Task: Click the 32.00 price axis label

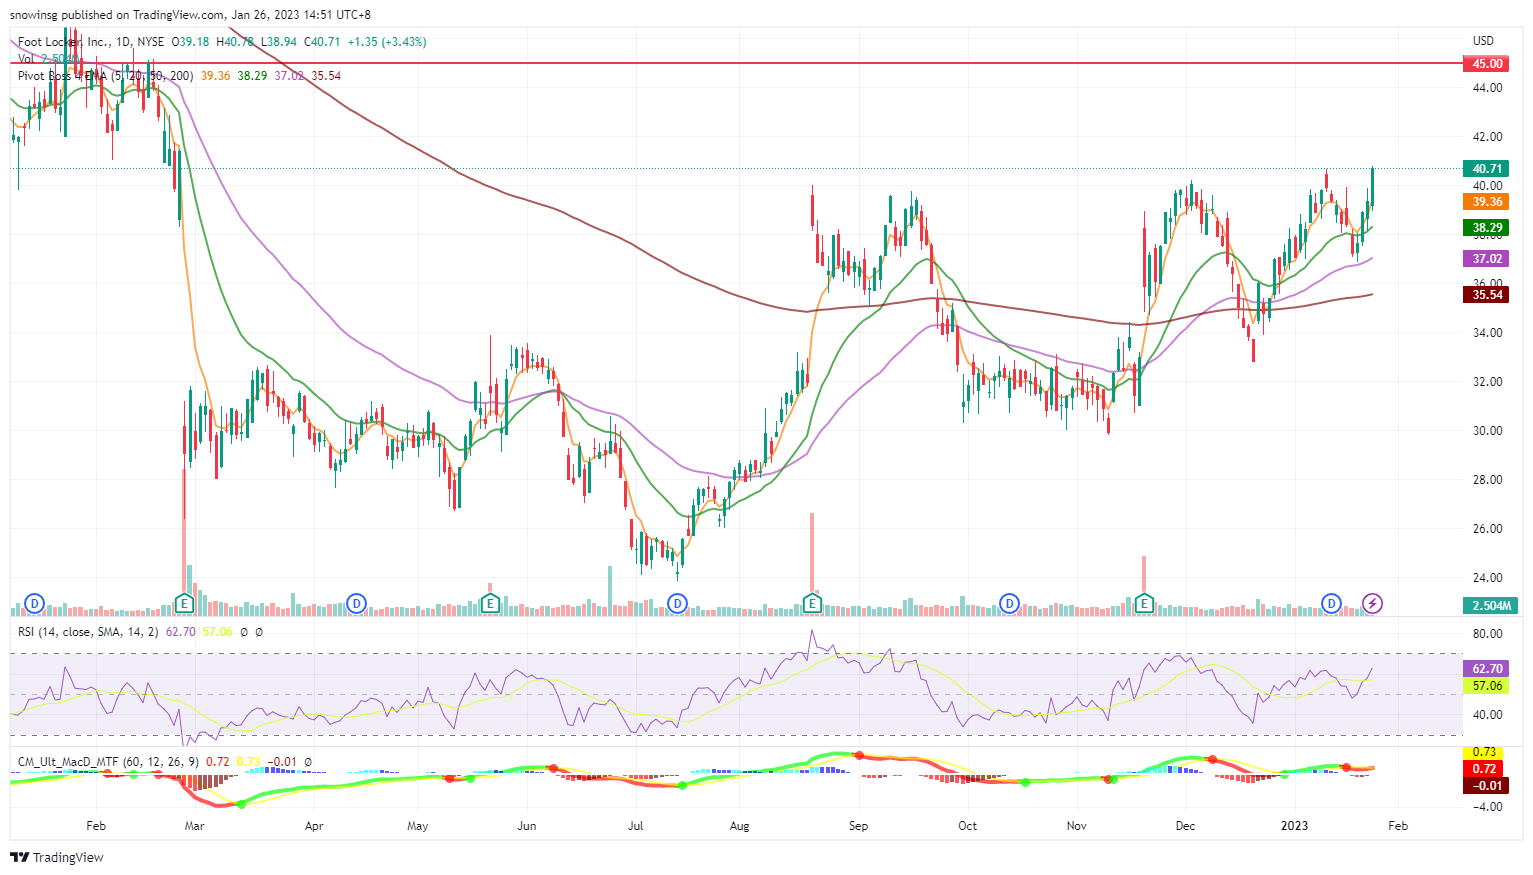Action: 1486,382
